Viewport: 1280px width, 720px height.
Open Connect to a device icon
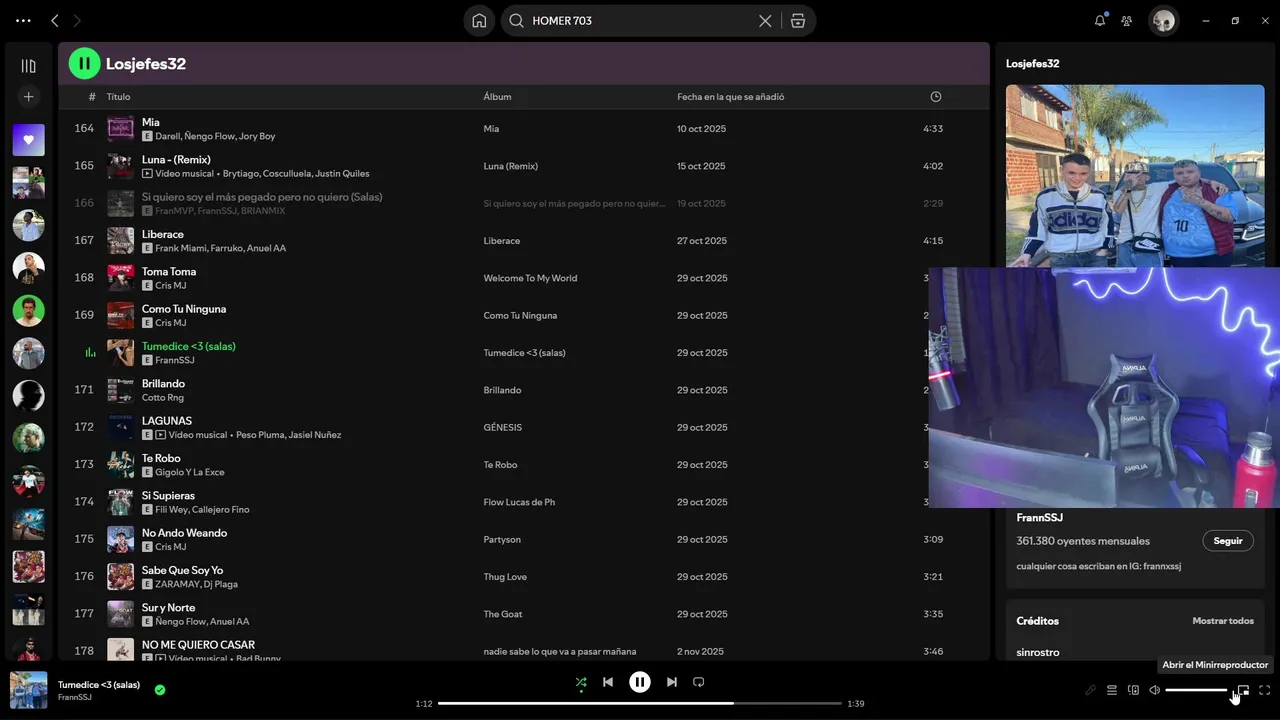pyautogui.click(x=1133, y=690)
